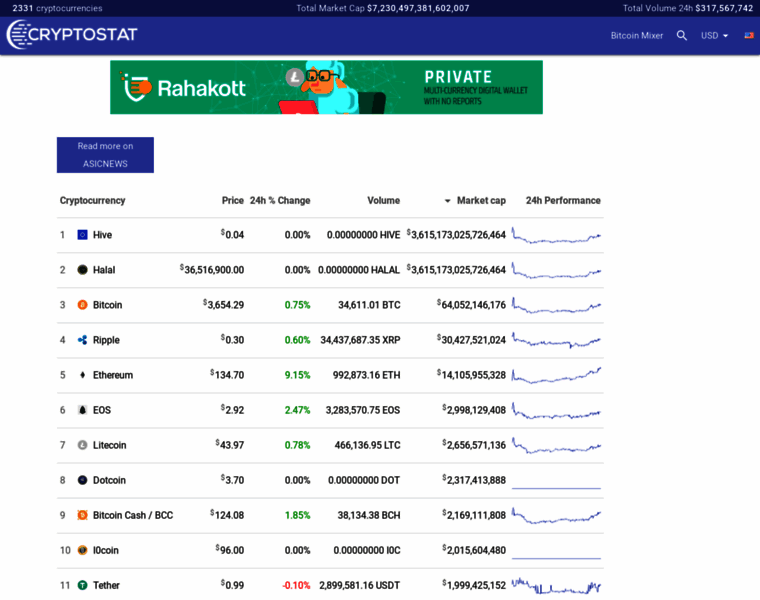Click the Bitcoin coin icon

(82, 305)
